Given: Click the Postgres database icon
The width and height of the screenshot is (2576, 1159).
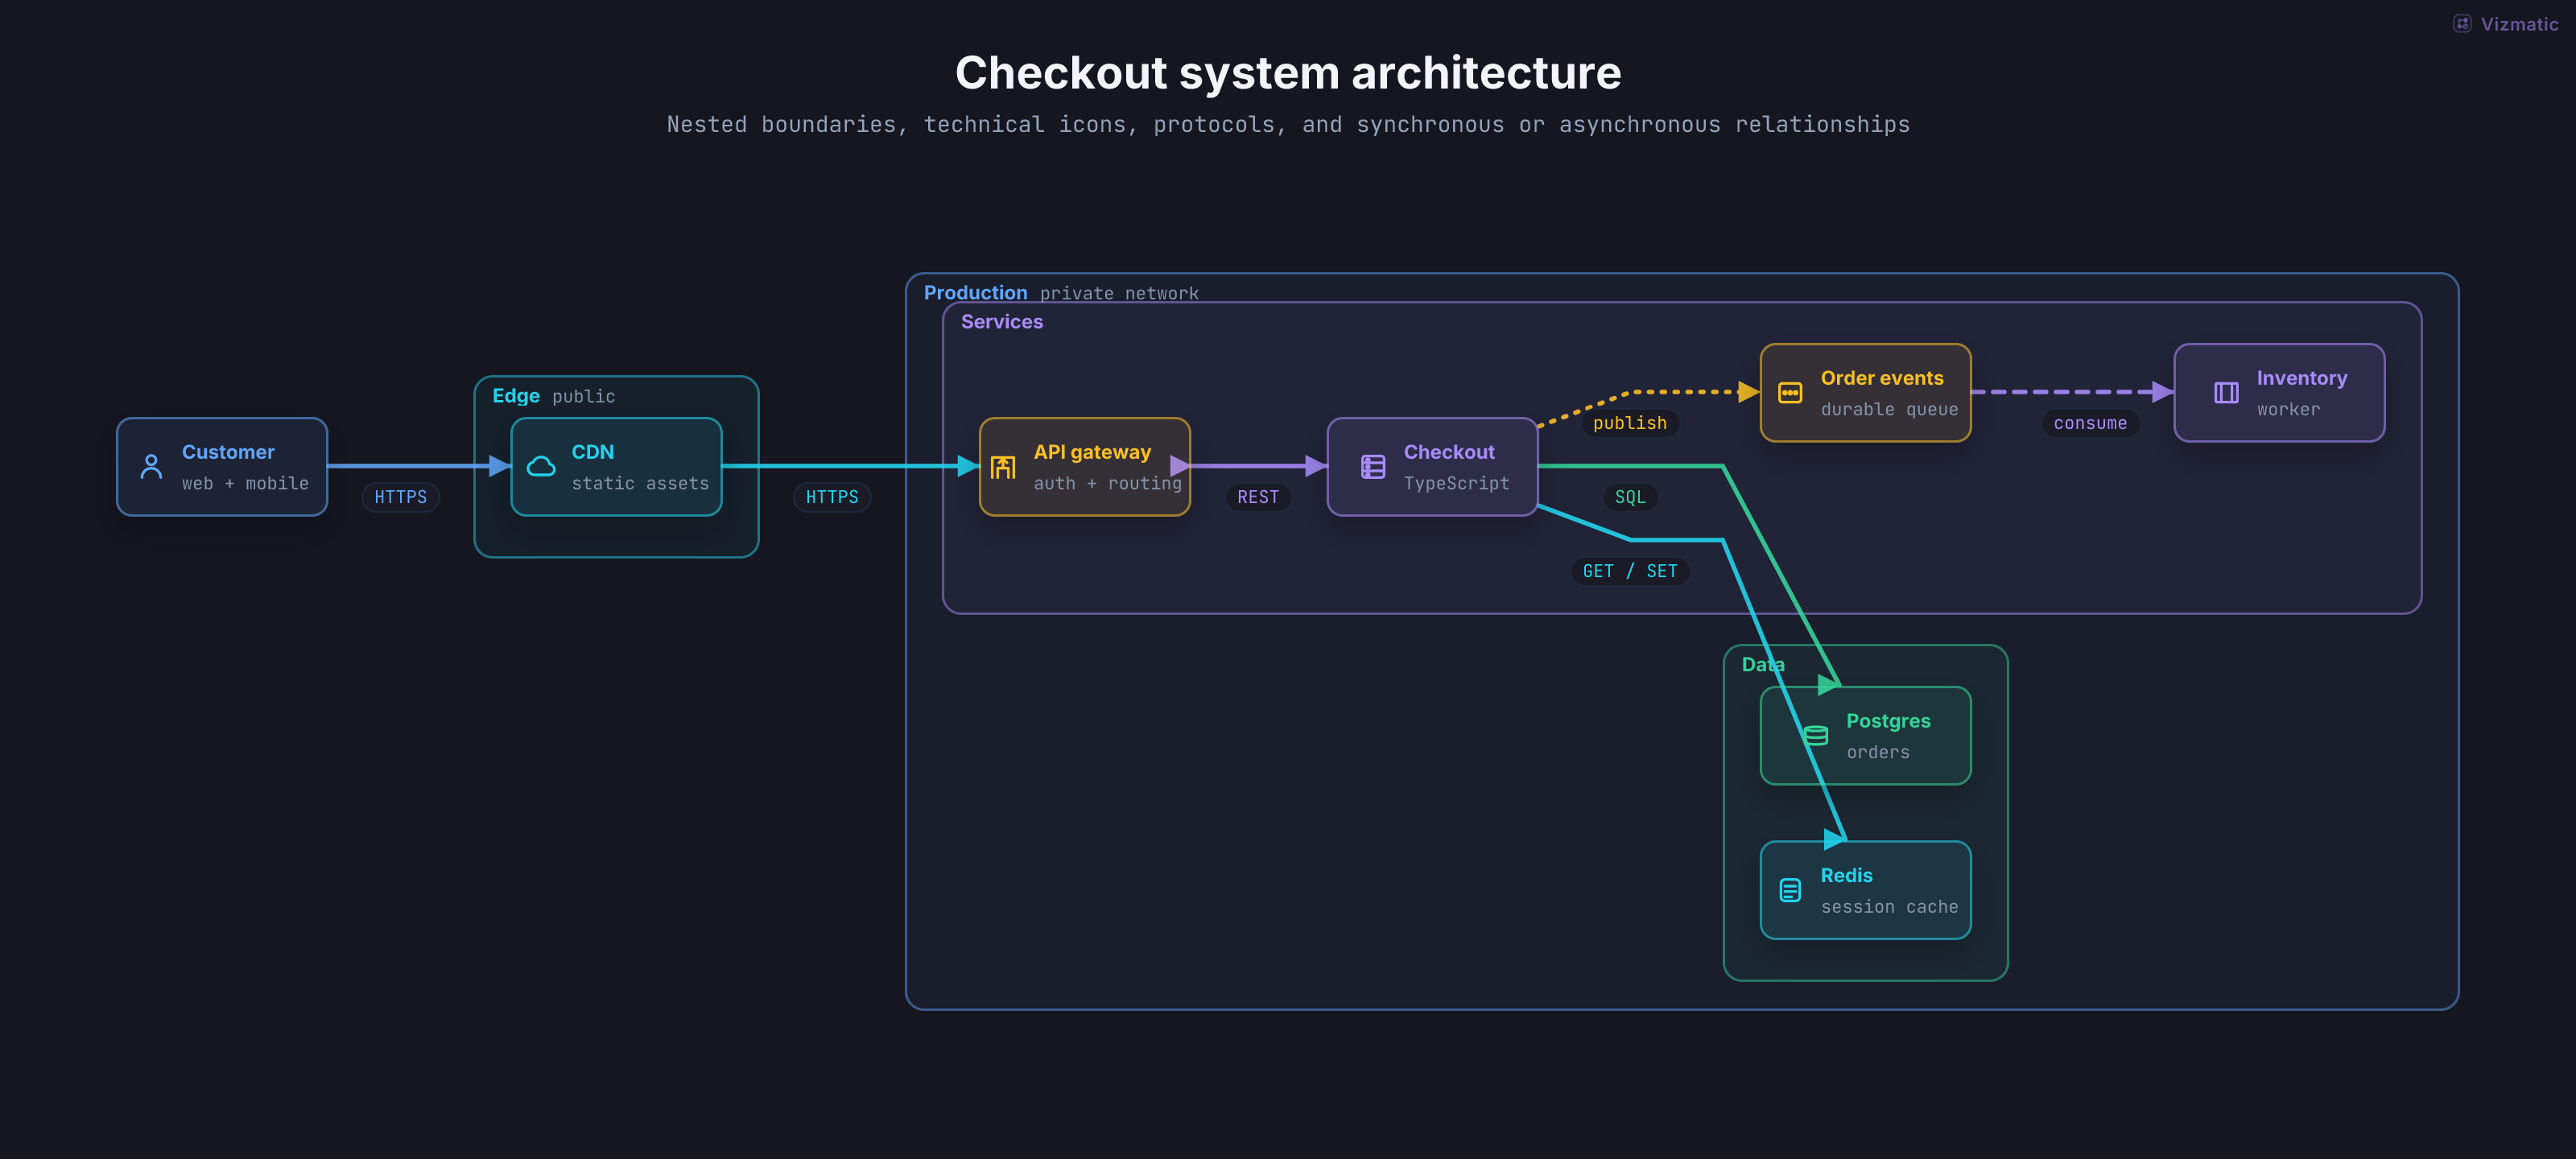Looking at the screenshot, I should point(1816,735).
